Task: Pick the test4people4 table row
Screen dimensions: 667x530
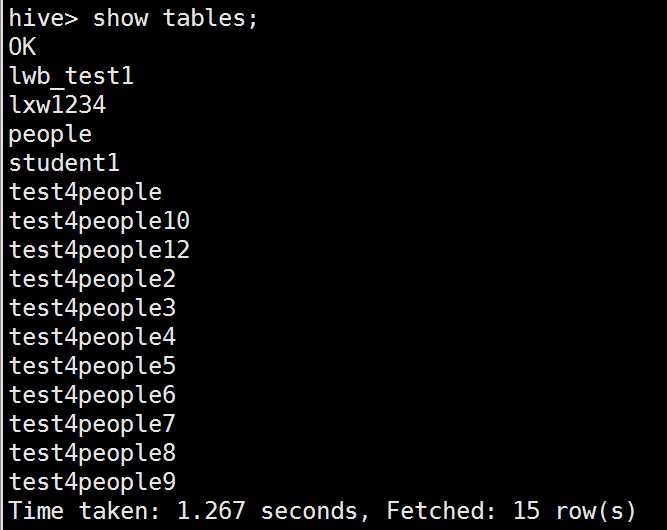Action: coord(92,337)
